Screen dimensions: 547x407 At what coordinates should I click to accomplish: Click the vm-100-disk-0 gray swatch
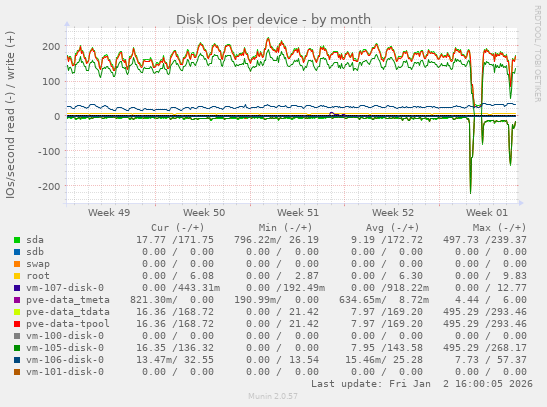pyautogui.click(x=17, y=336)
